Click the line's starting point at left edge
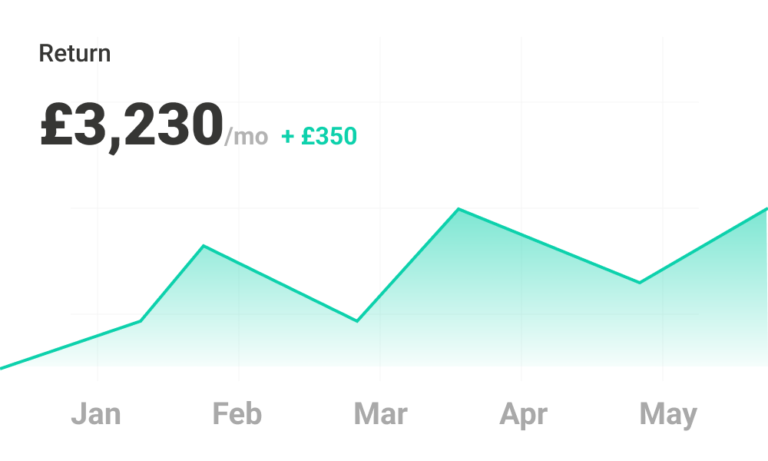The height and width of the screenshot is (461, 768). tap(2, 367)
